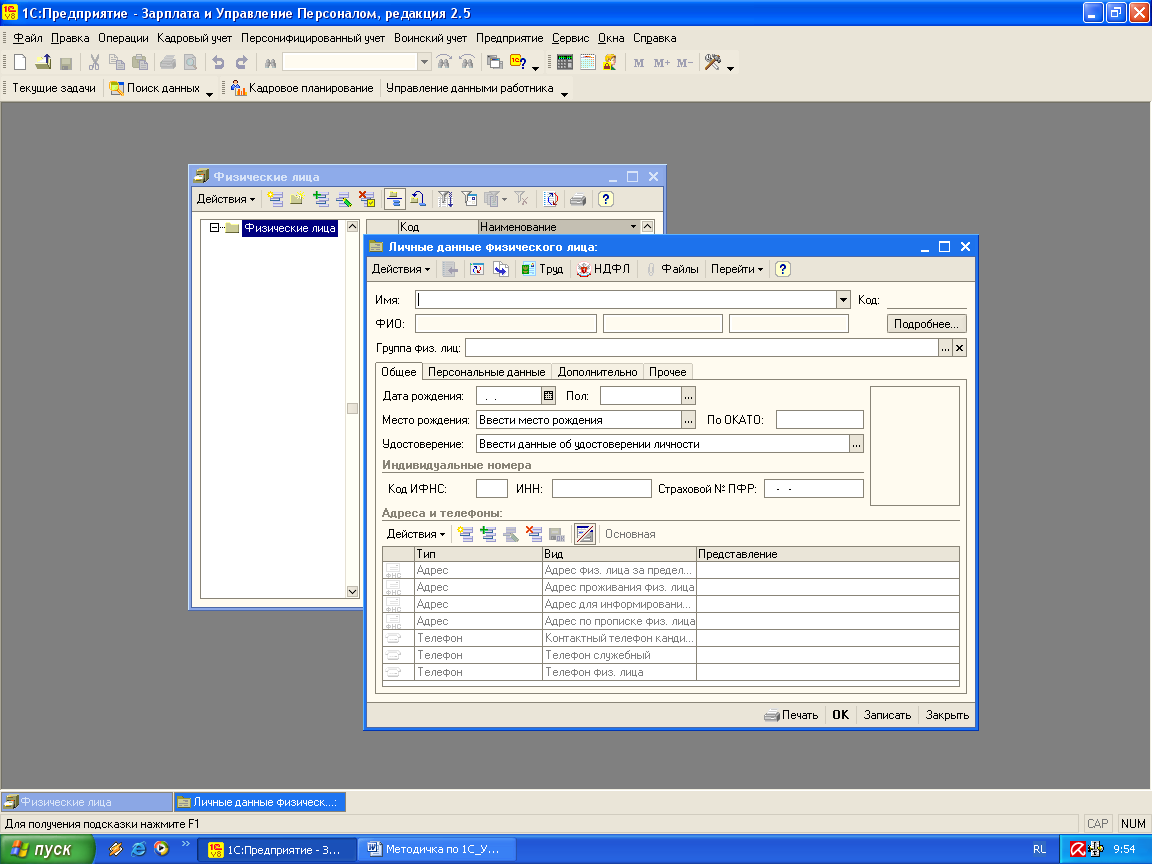
Task: Click the Redo arrow icon
Action: pos(242,62)
